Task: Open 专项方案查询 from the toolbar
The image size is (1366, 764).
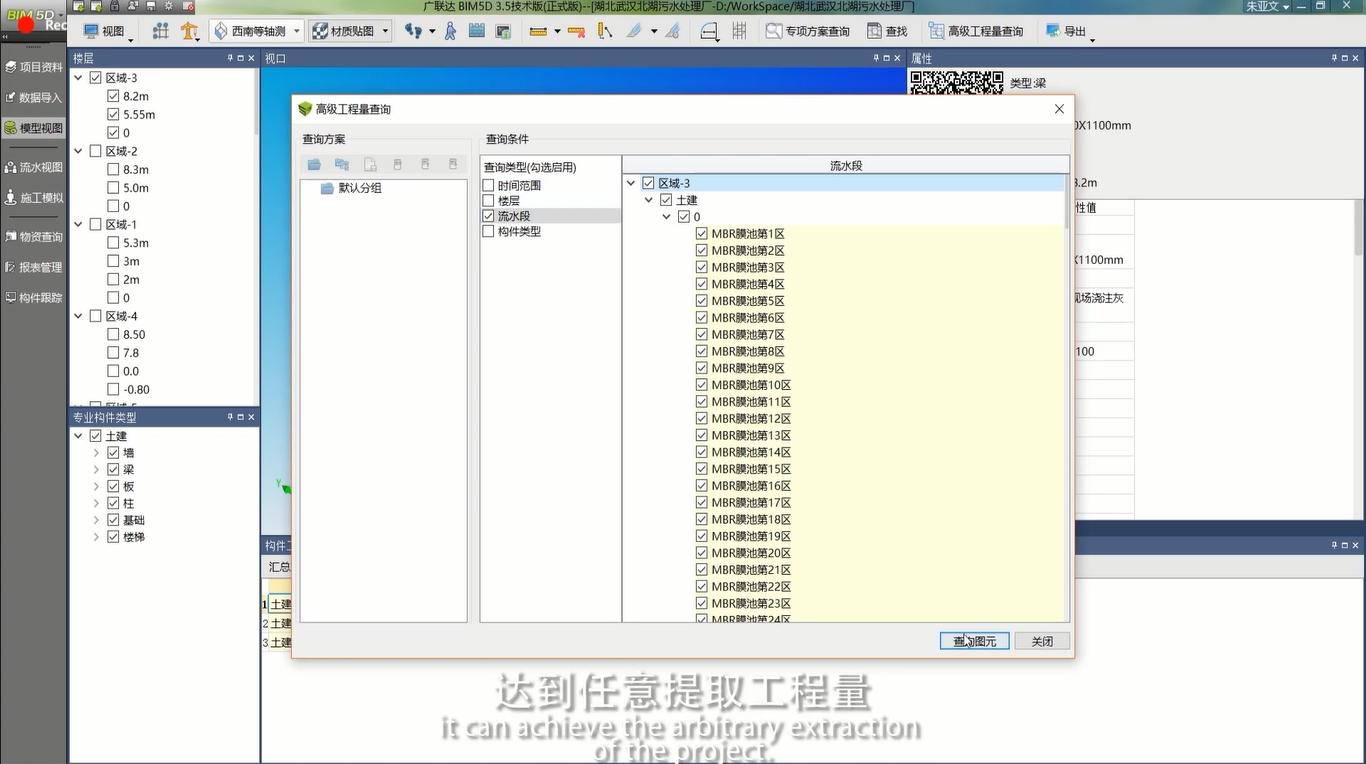Action: tap(808, 31)
